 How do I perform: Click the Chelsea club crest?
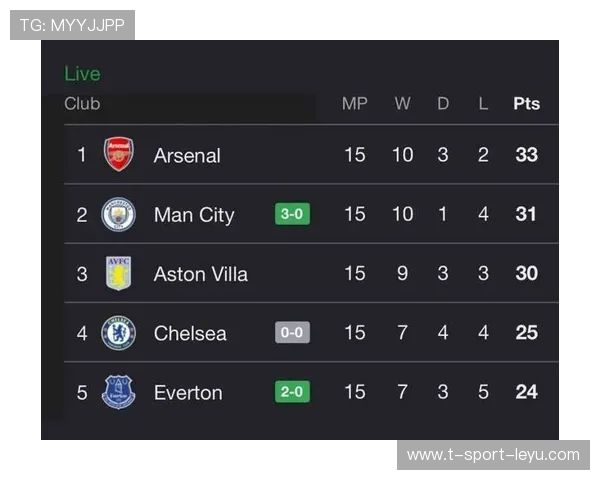[x=119, y=333]
